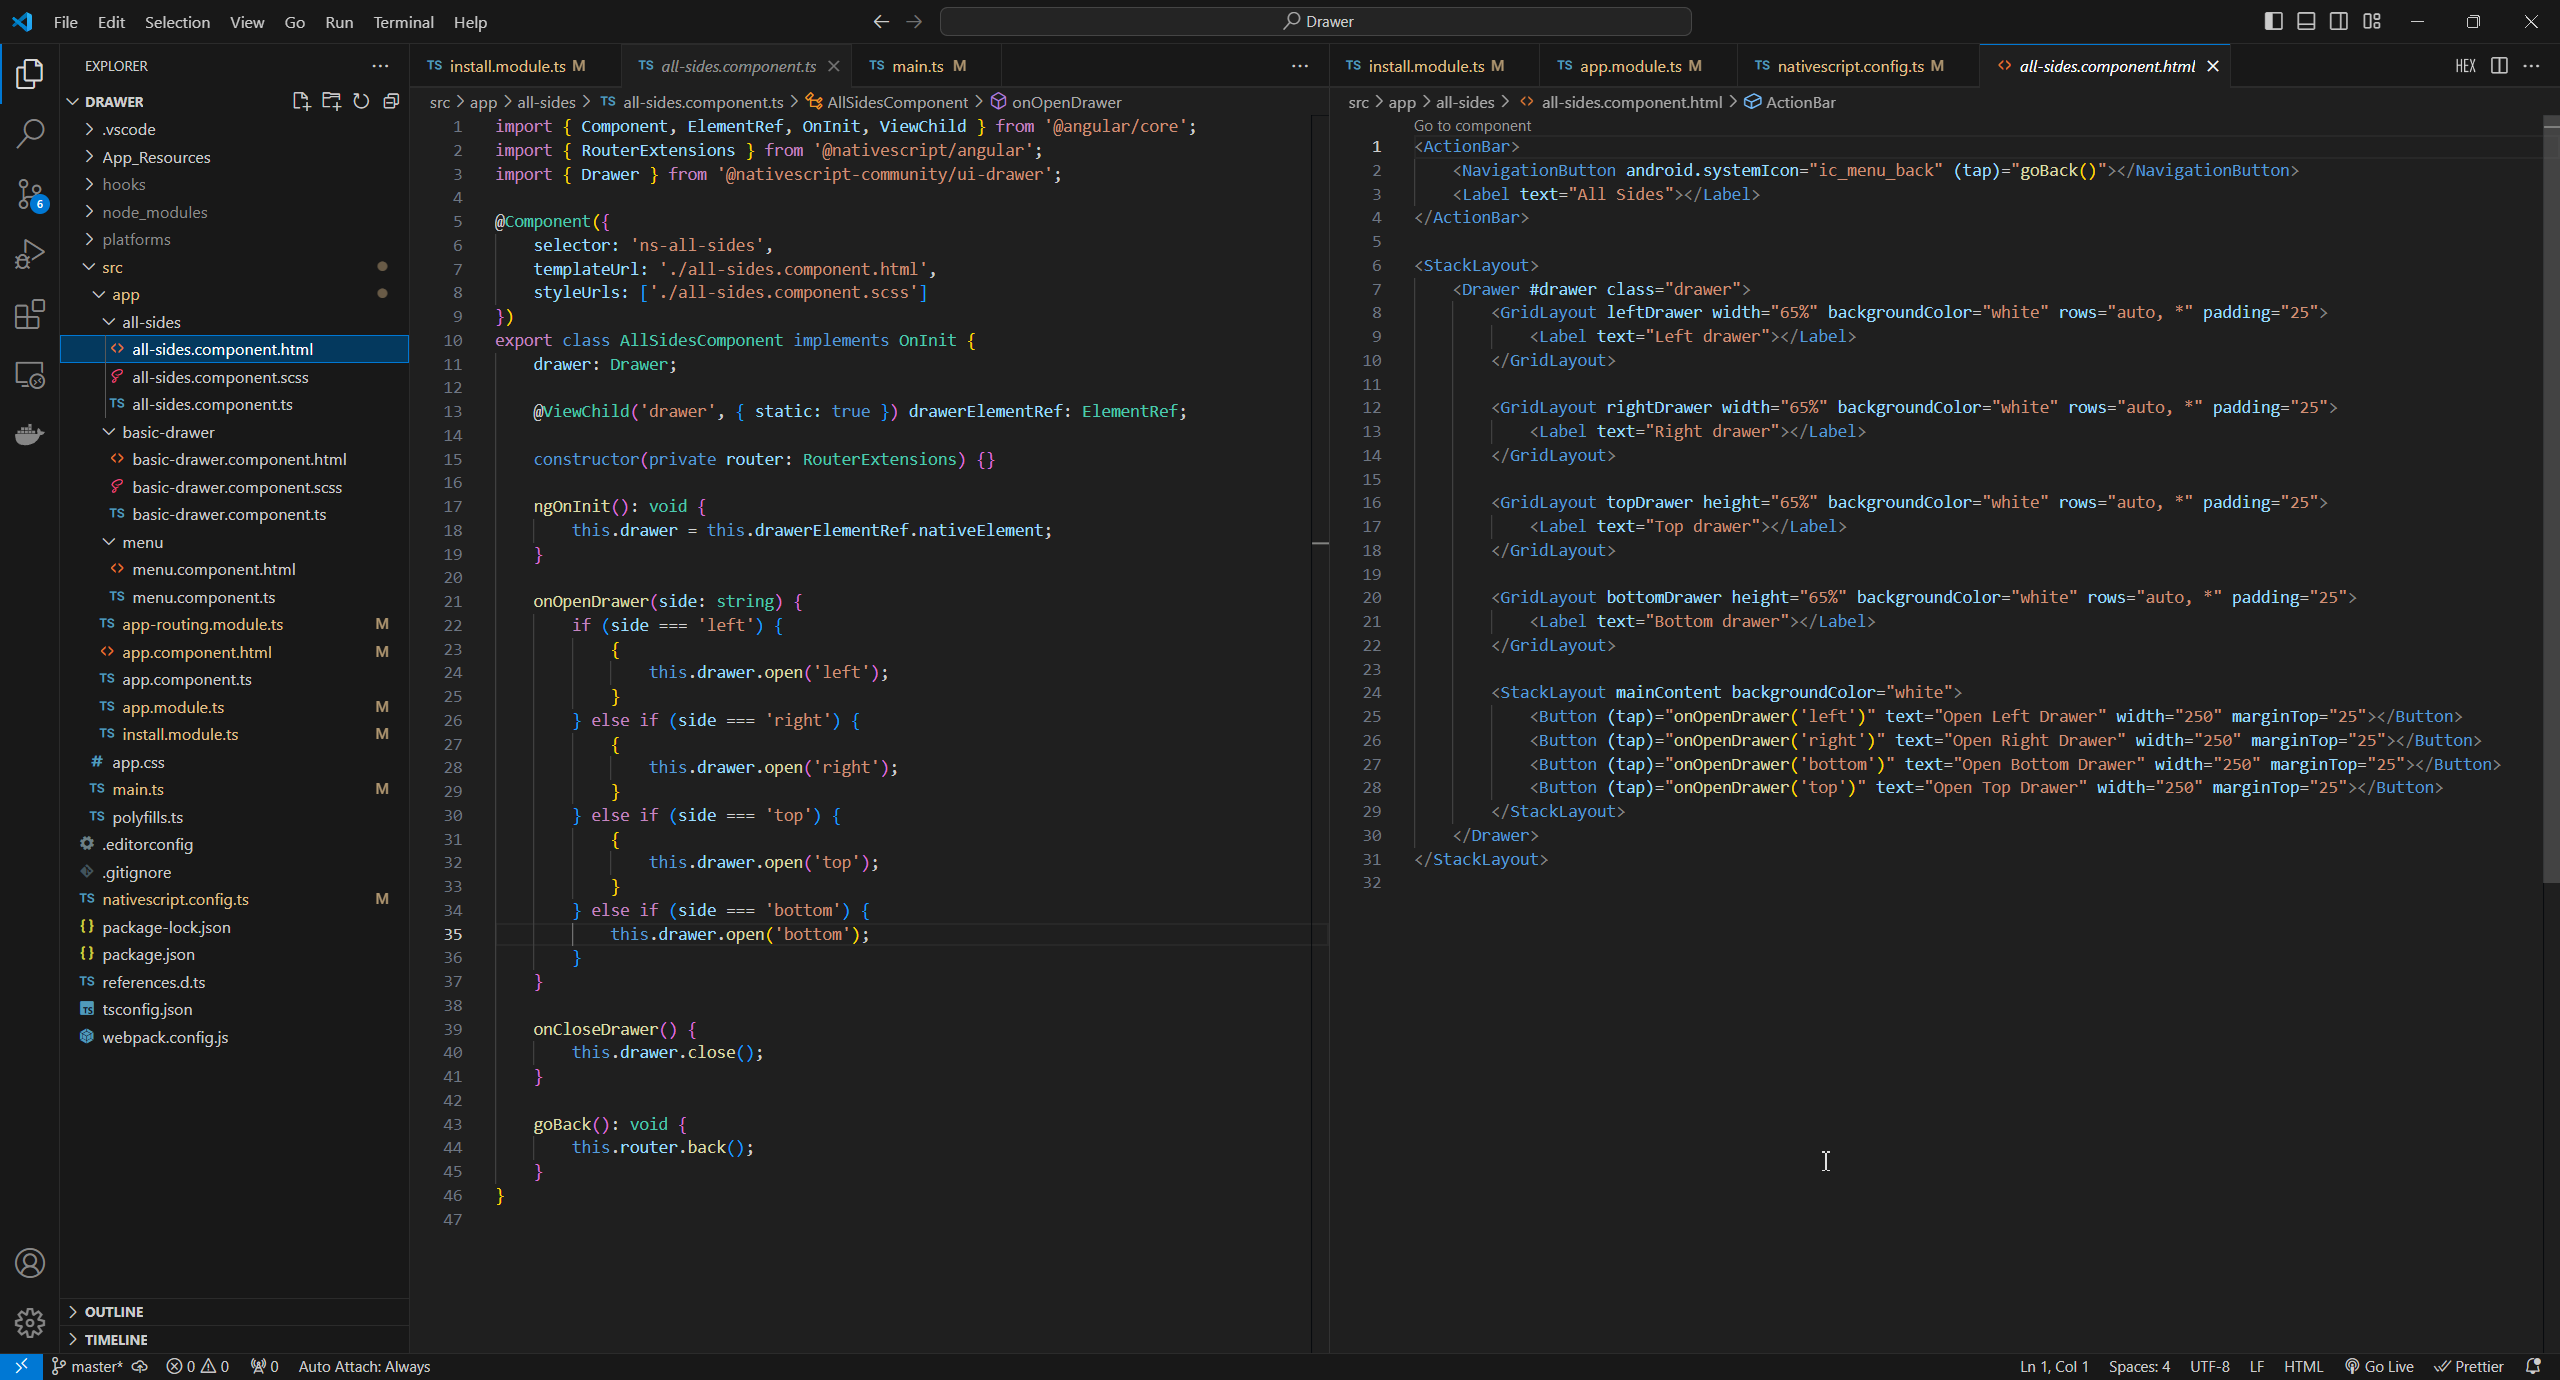Collapse all folders in explorer

(x=391, y=101)
